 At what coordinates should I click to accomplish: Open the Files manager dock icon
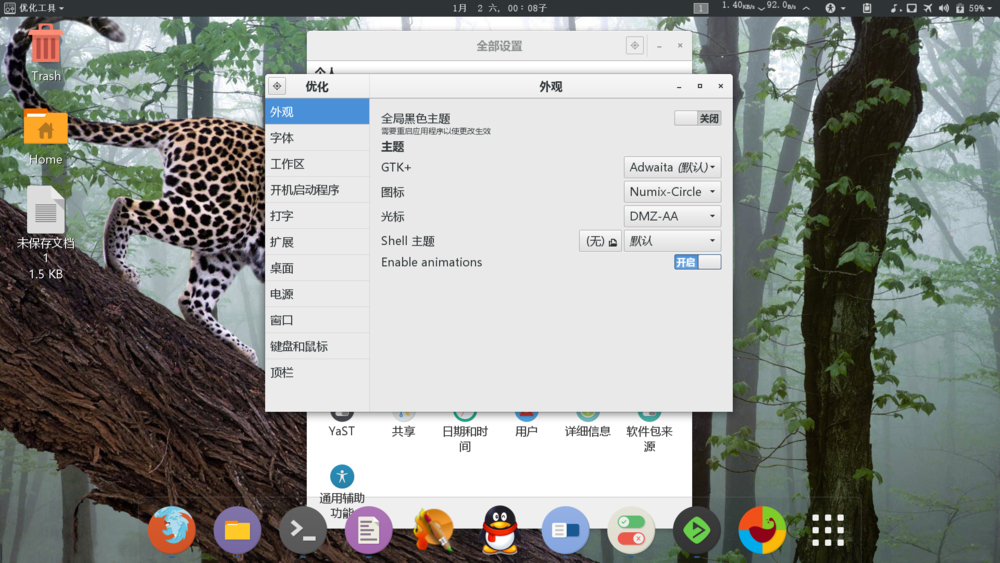click(237, 530)
